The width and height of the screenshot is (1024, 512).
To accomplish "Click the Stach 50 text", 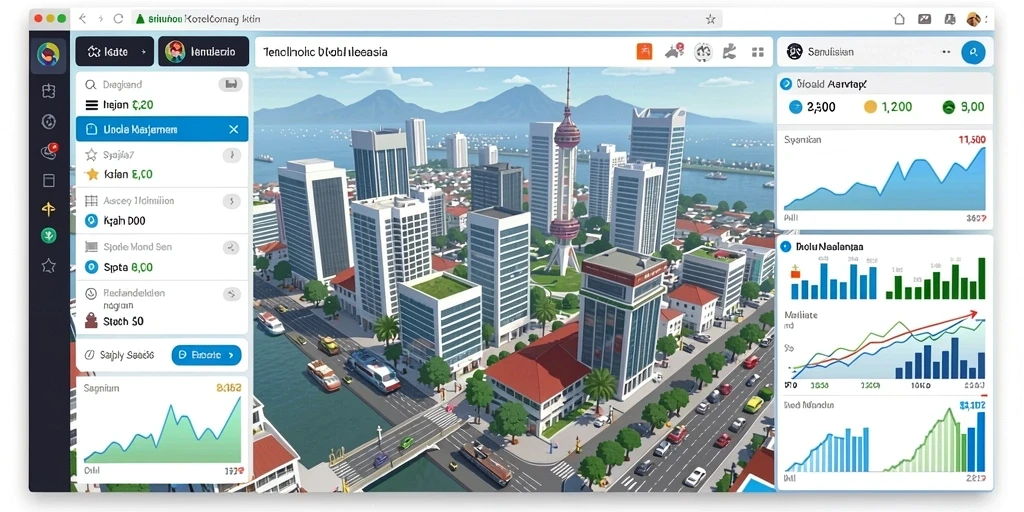I will pos(124,321).
